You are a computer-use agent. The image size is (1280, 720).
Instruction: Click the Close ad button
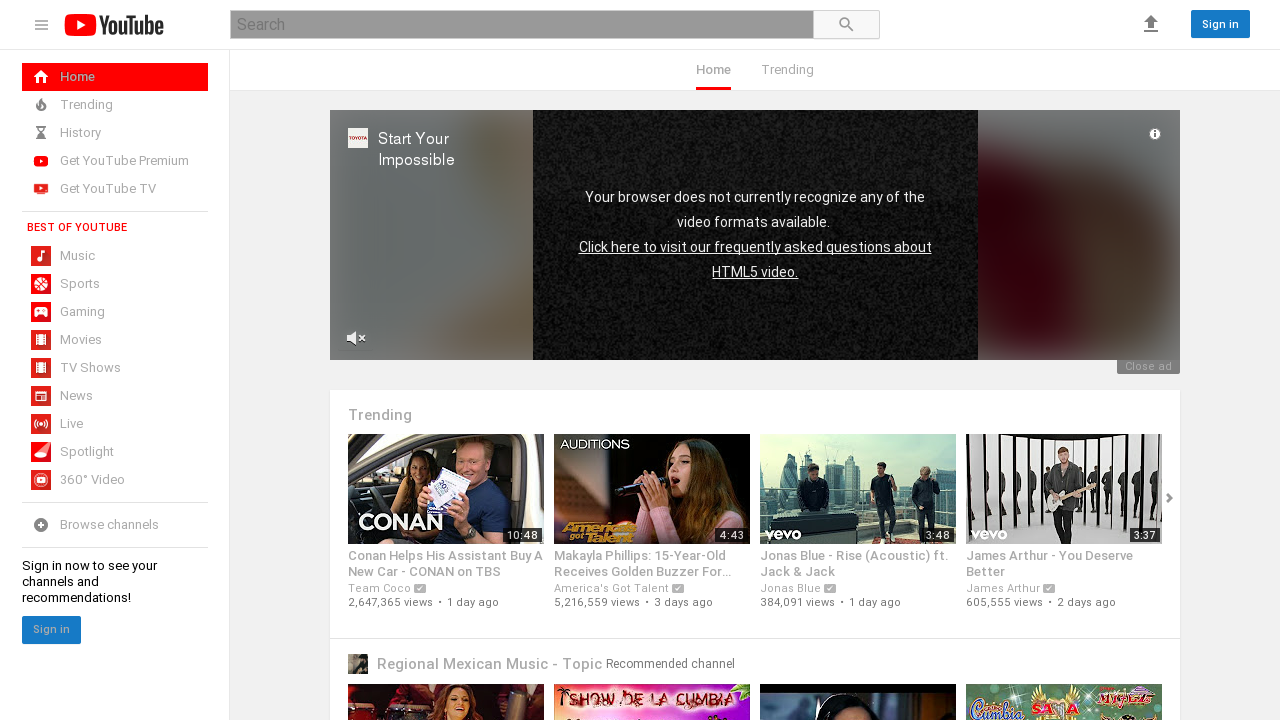[1148, 366]
